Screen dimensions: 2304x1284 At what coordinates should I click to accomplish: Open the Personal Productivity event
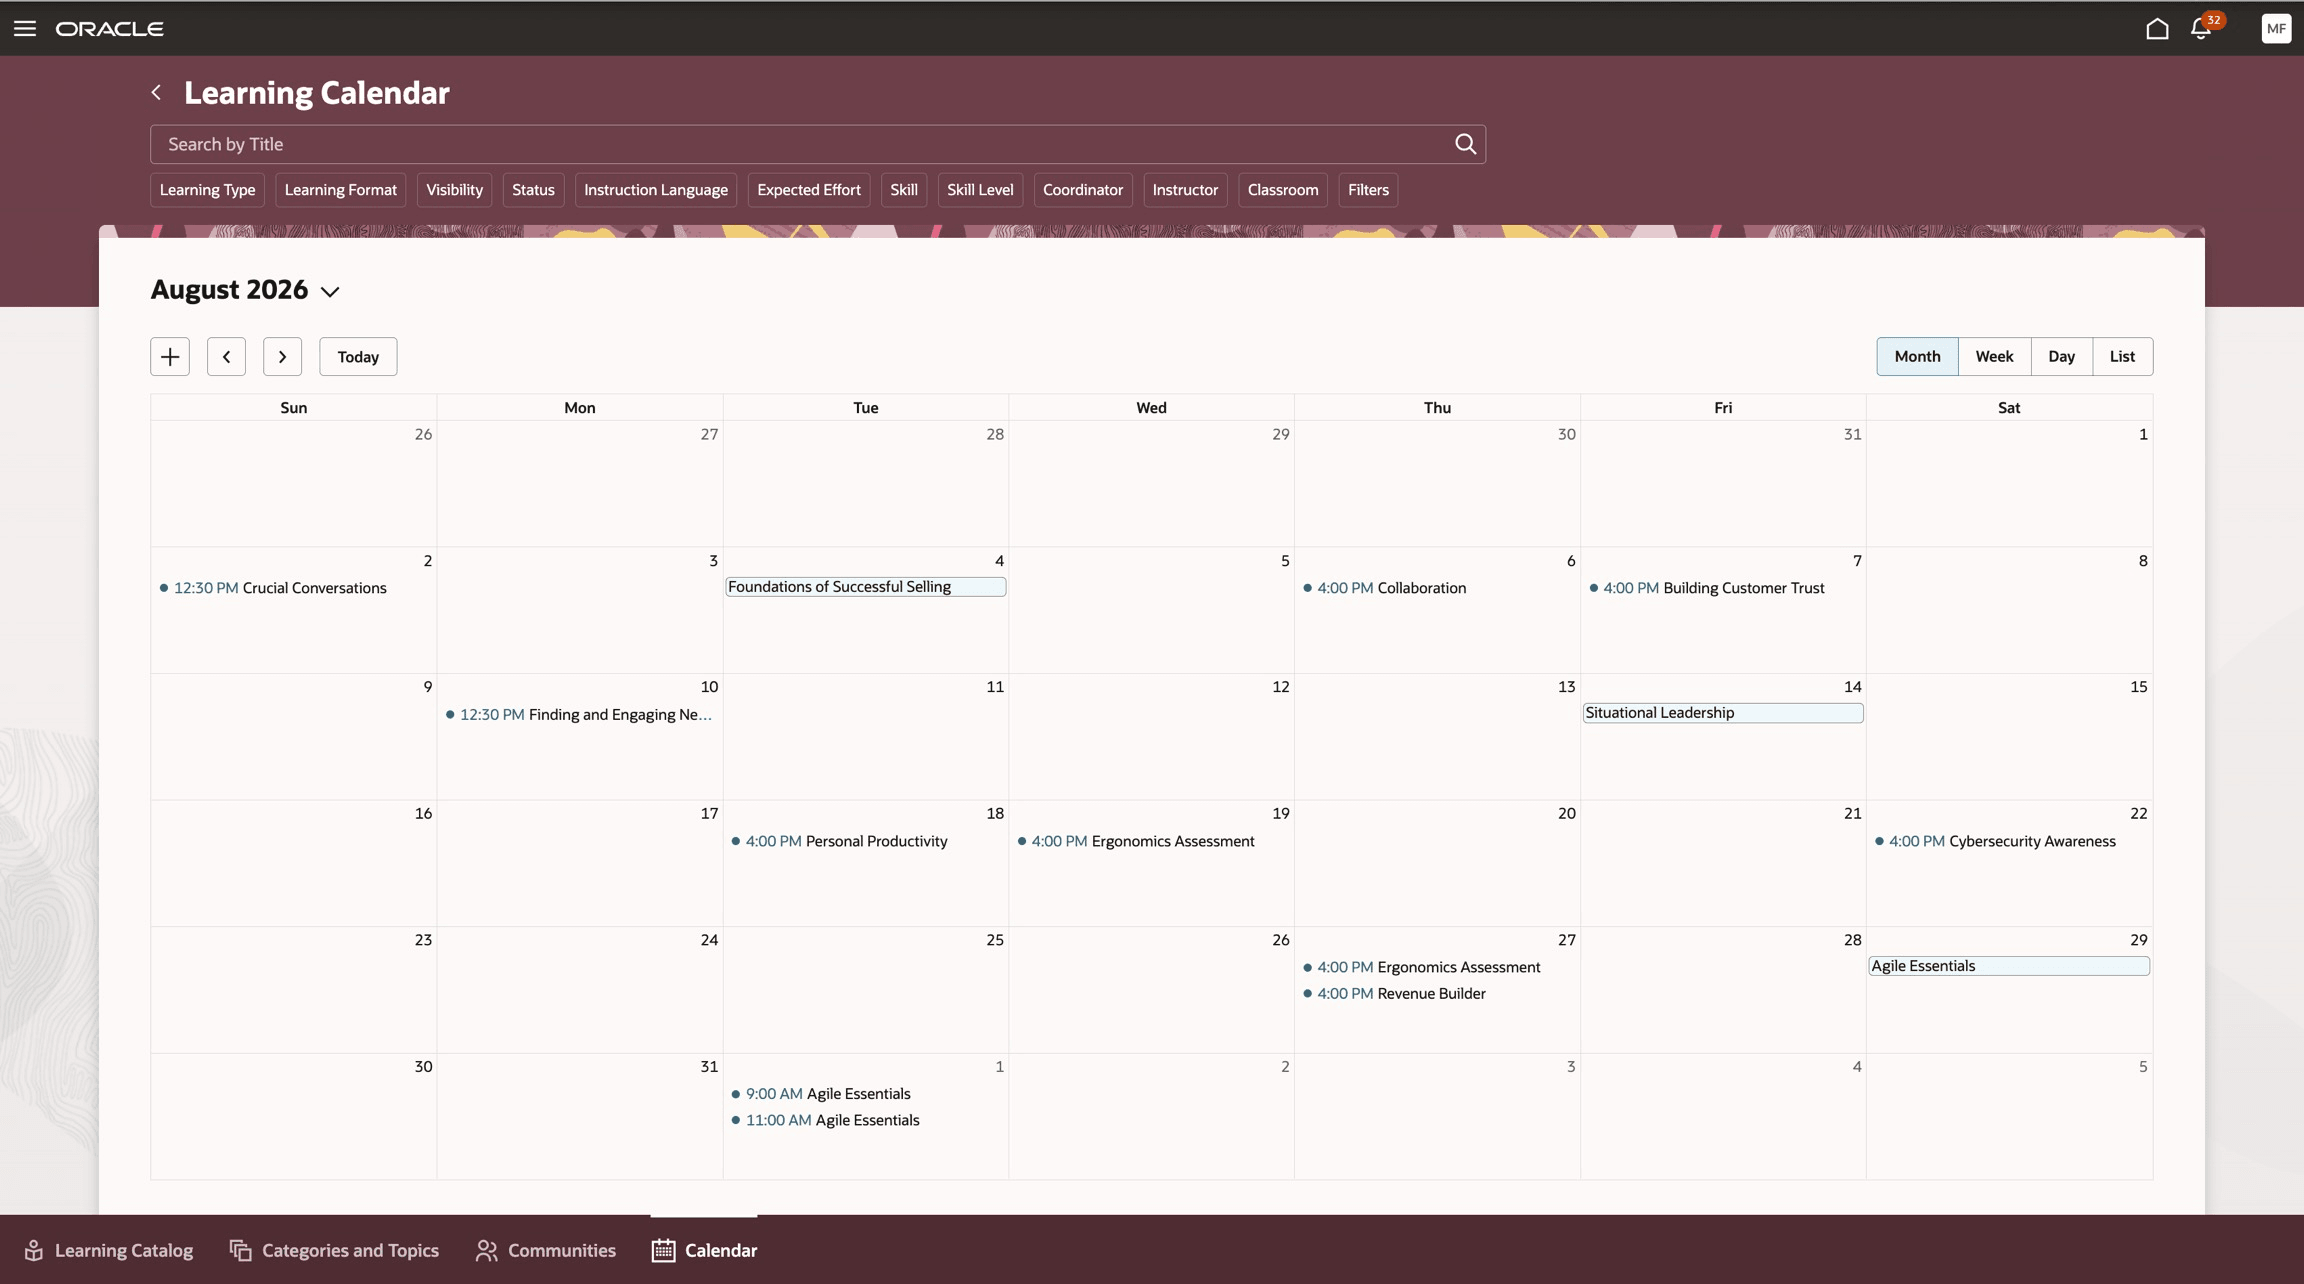point(839,841)
